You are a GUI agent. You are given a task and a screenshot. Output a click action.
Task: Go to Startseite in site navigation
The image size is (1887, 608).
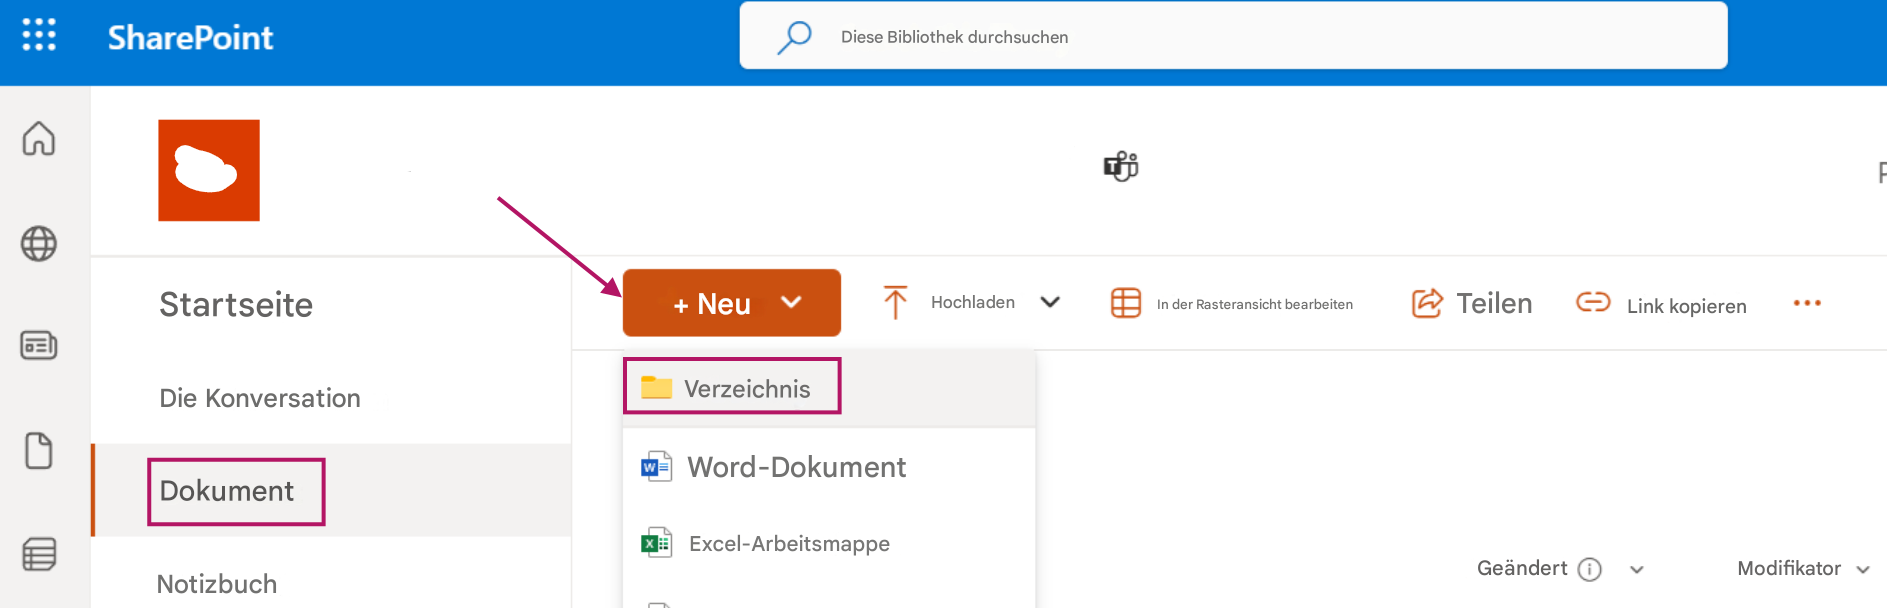click(x=236, y=305)
